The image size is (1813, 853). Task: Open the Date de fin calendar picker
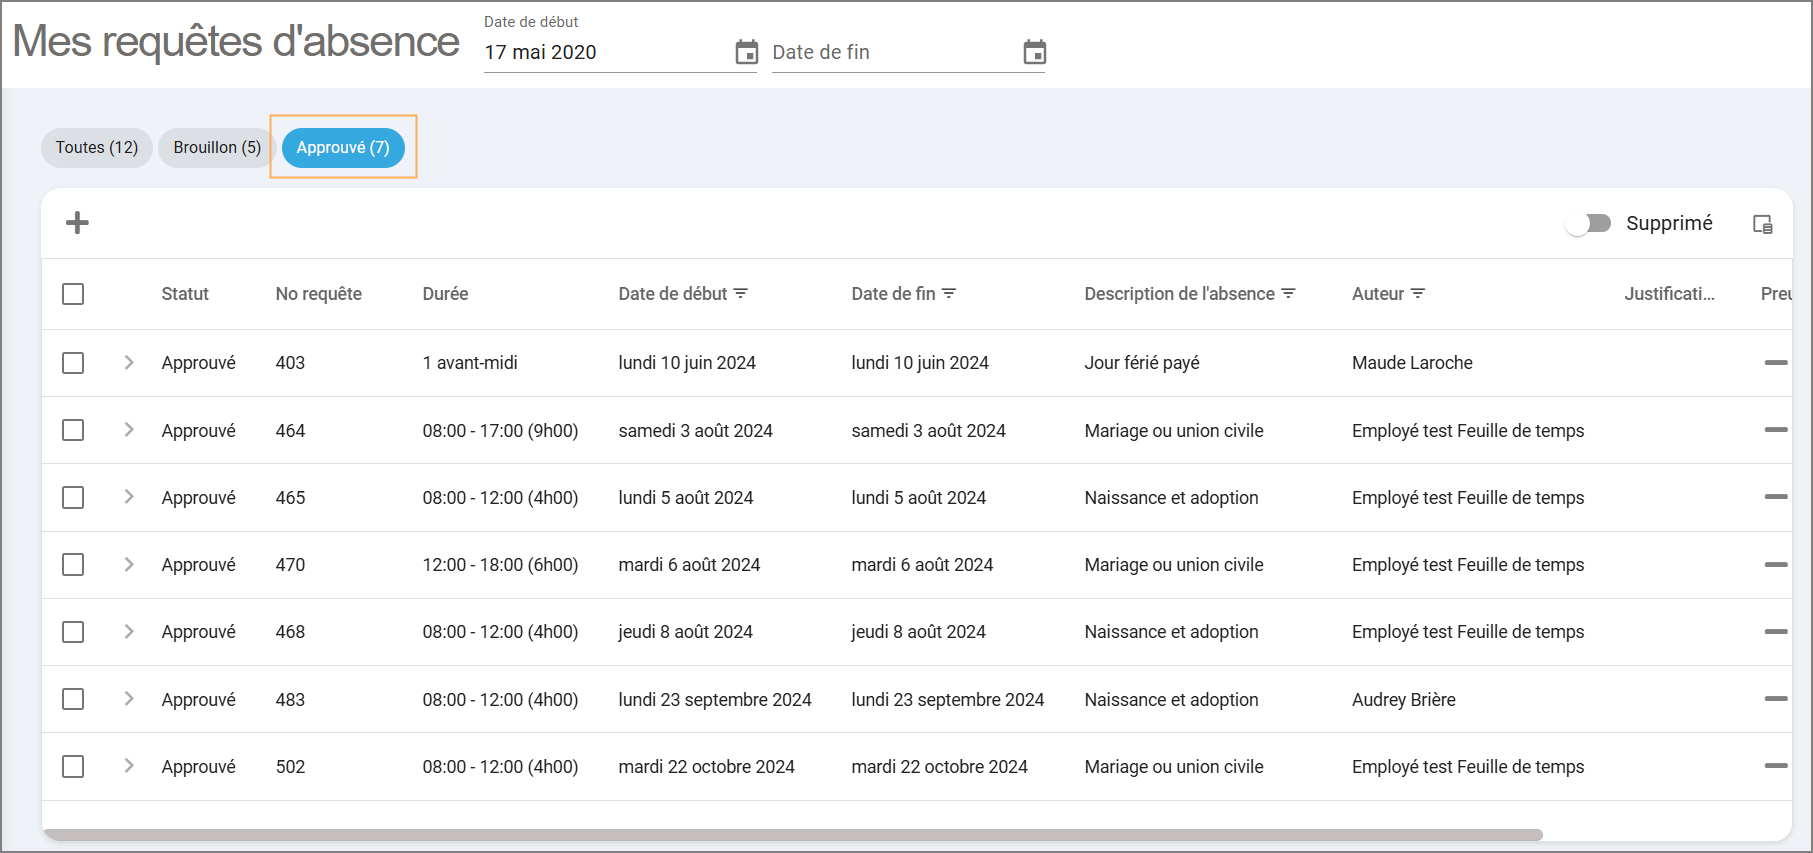pos(1034,52)
